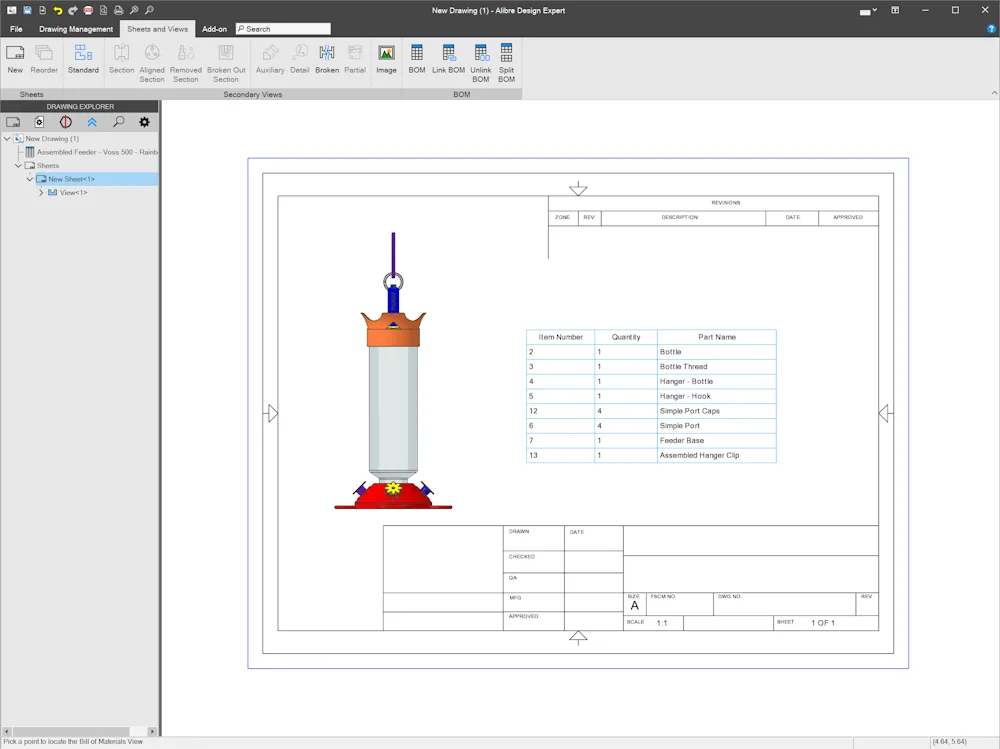Collapse the Sheets tree node
The image size is (1000, 749).
[18, 165]
